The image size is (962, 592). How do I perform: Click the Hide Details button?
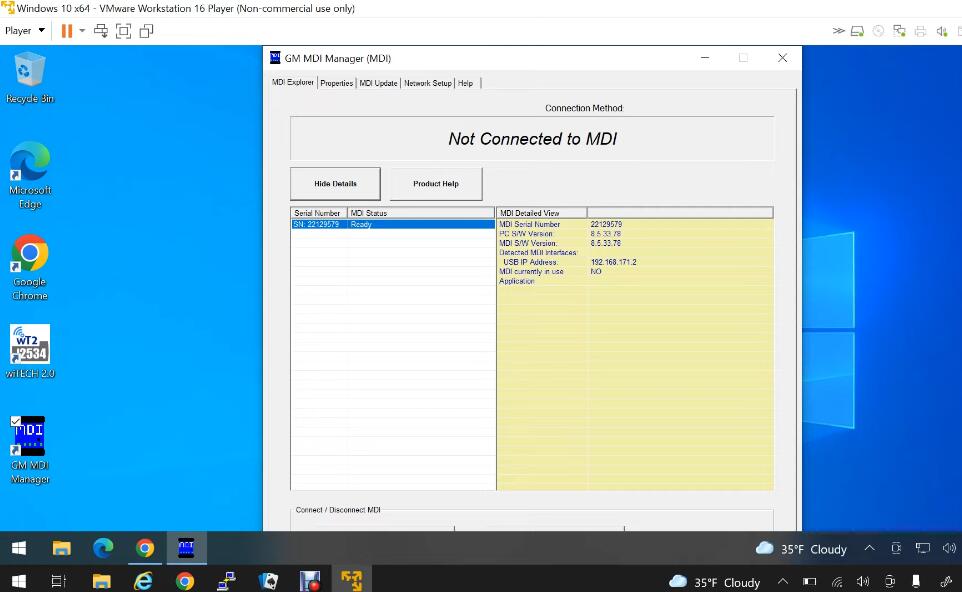335,183
